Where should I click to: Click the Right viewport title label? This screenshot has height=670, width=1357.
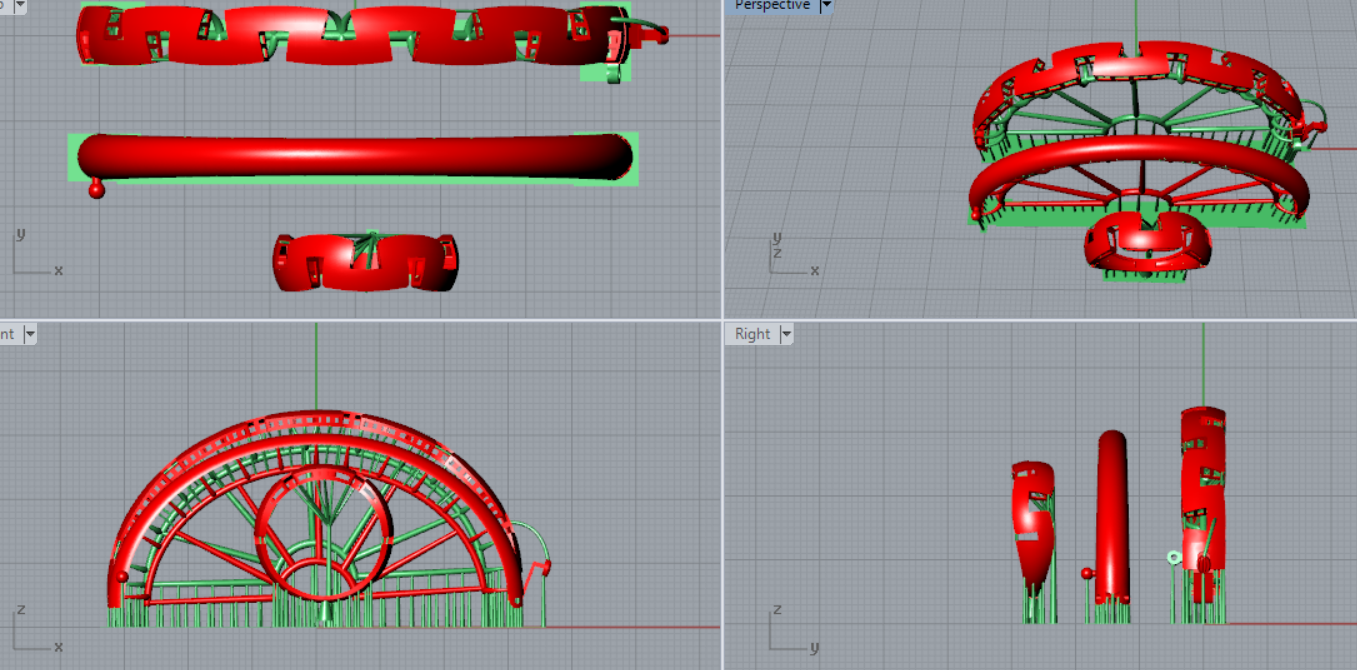pos(752,334)
